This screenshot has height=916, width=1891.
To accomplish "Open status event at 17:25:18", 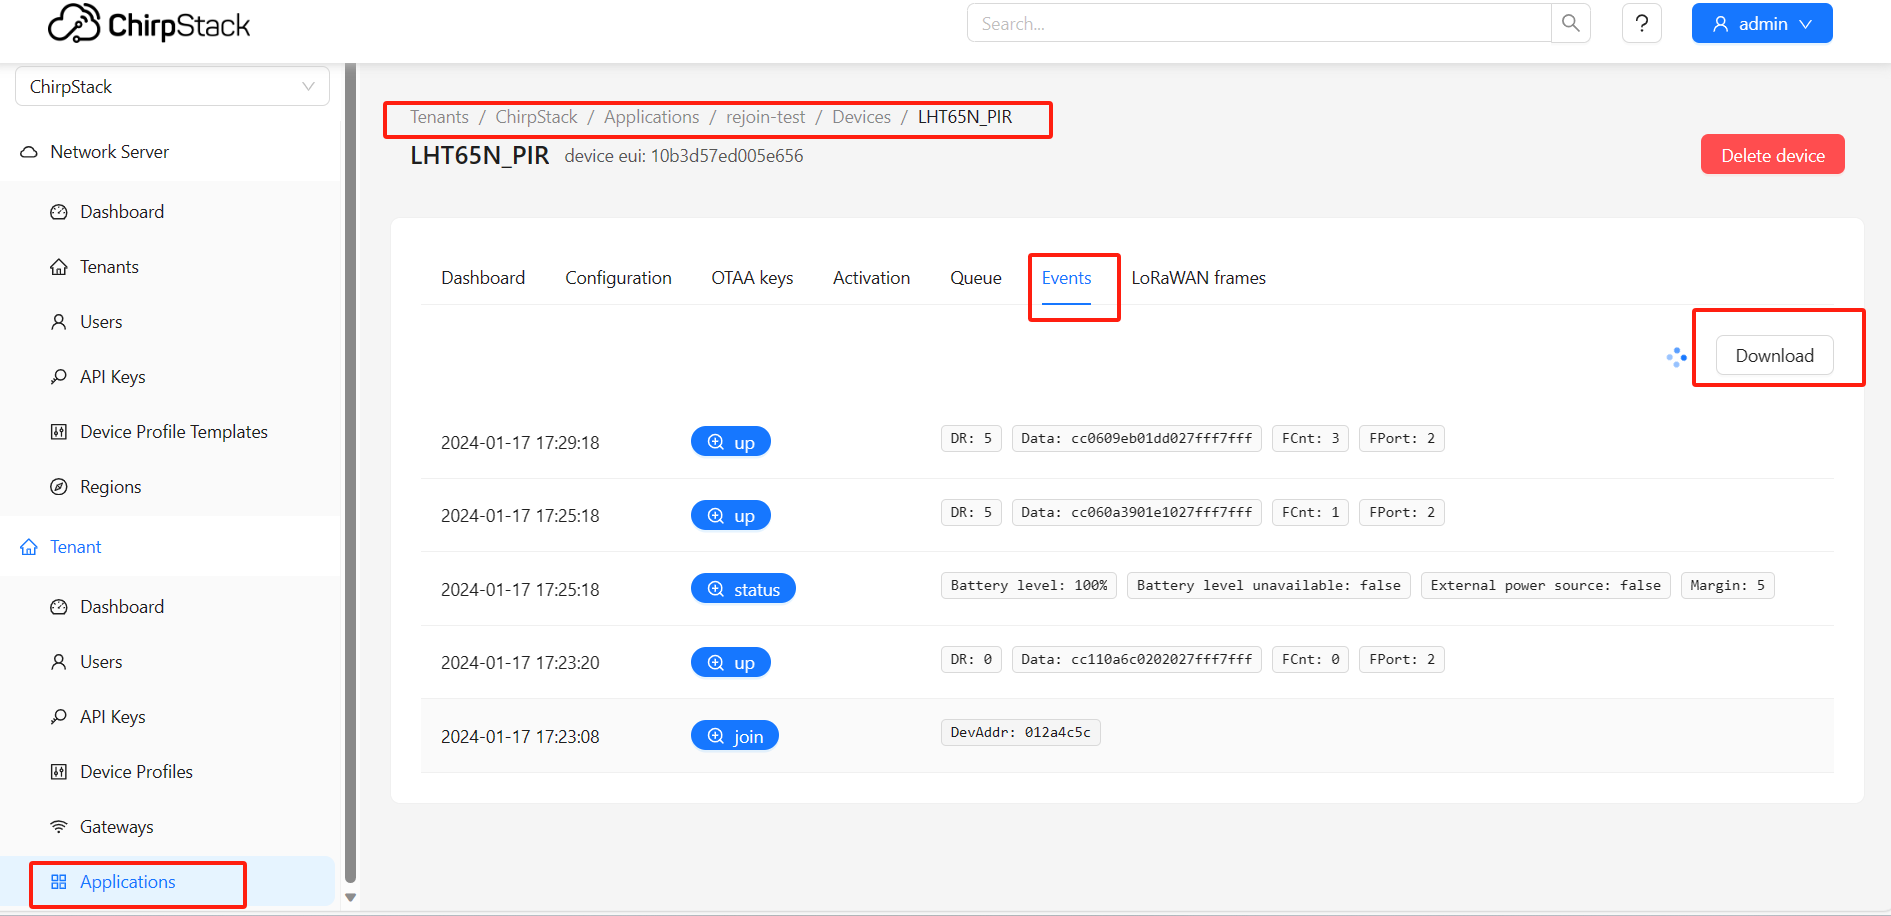I will (743, 589).
